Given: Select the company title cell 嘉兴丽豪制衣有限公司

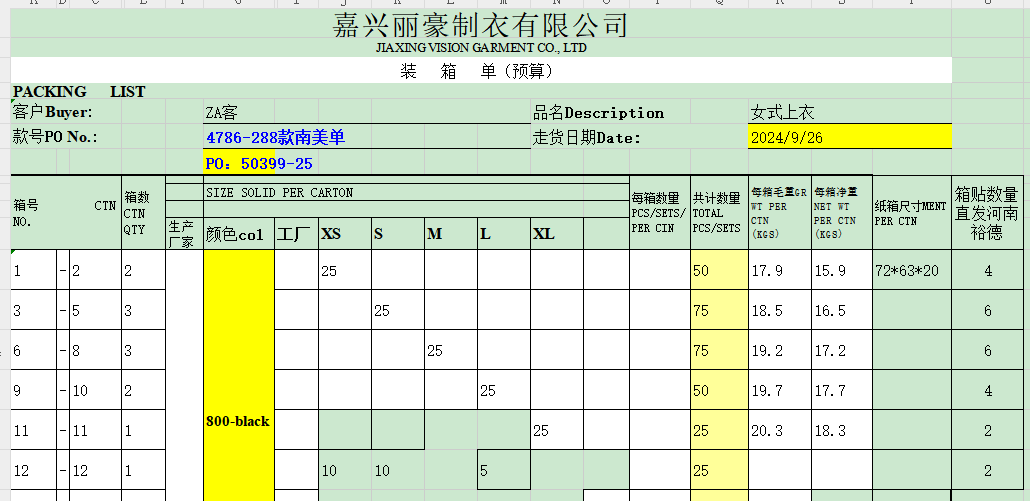Looking at the screenshot, I should coord(480,25).
